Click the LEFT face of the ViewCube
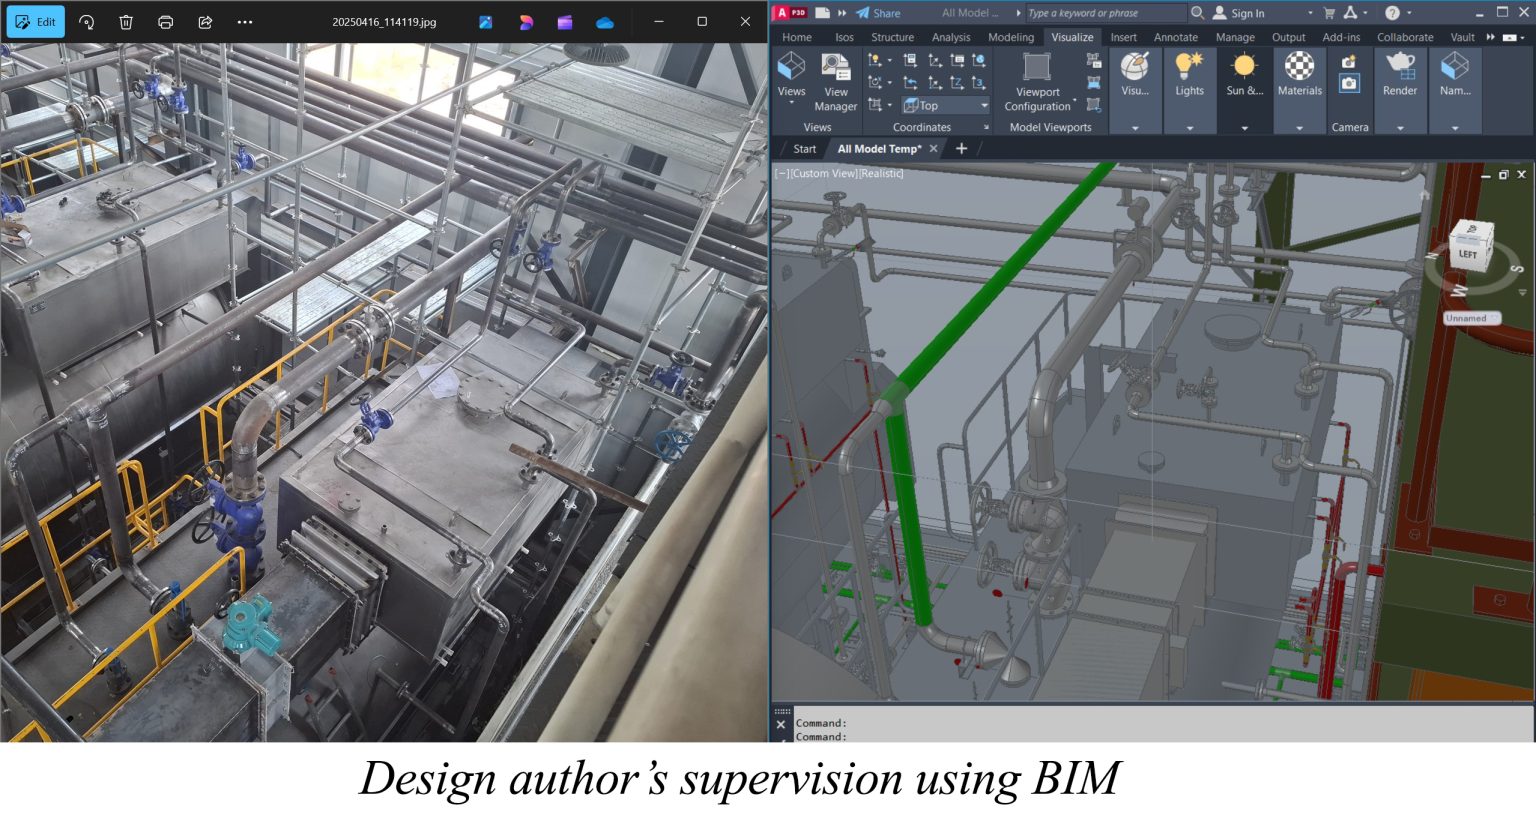The image size is (1536, 821). point(1468,254)
